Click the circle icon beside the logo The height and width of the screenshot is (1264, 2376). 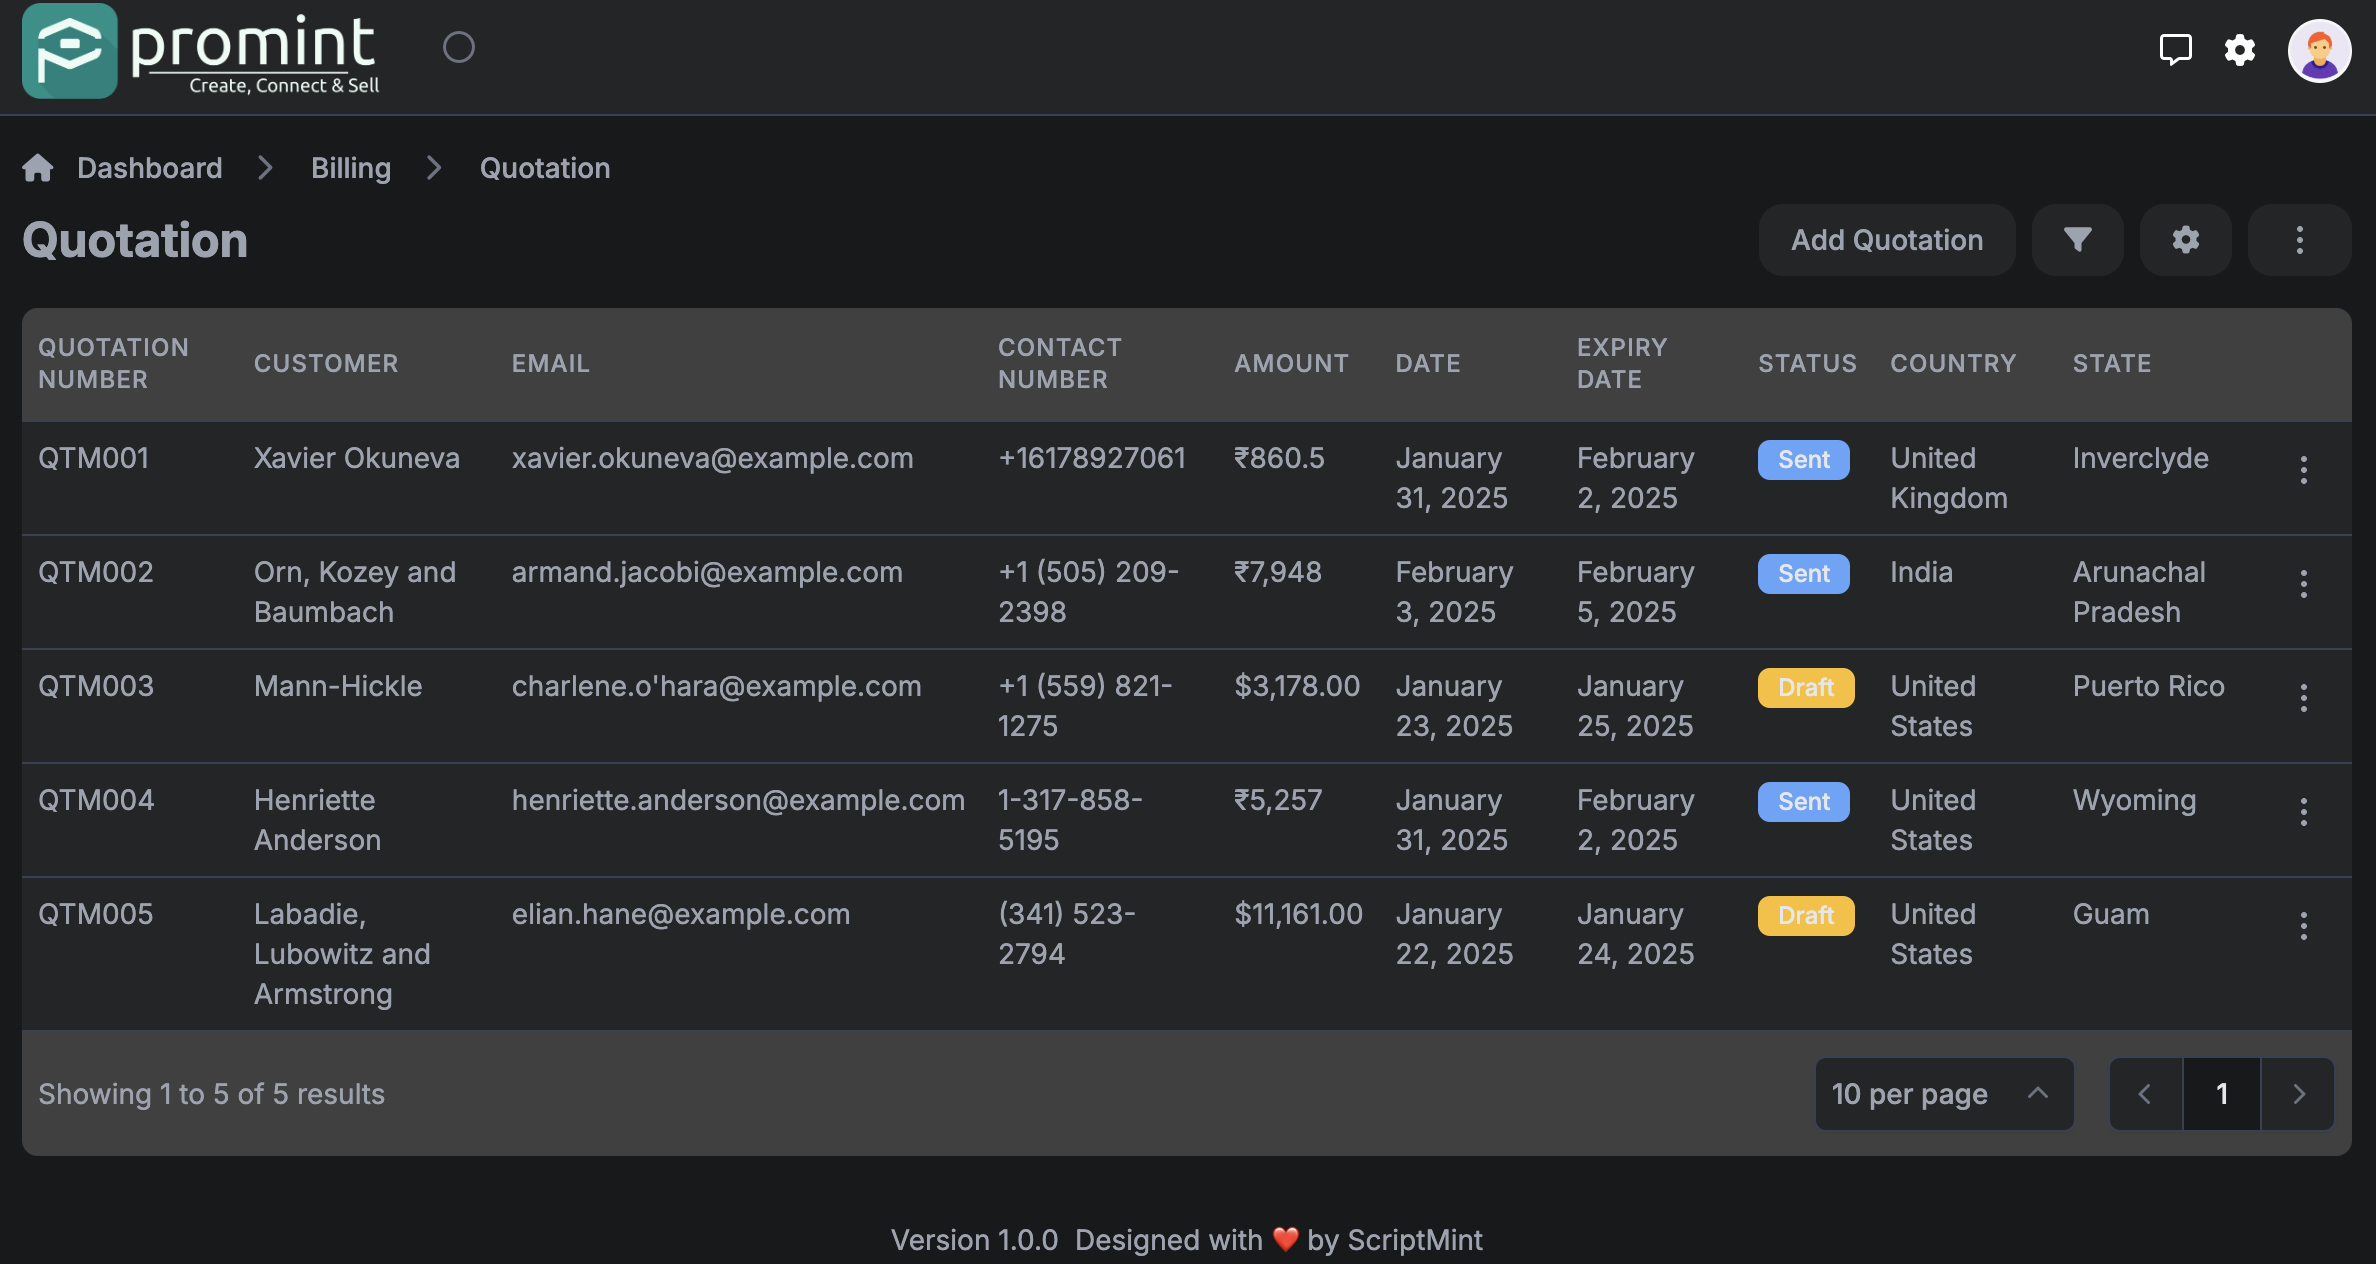[x=459, y=47]
